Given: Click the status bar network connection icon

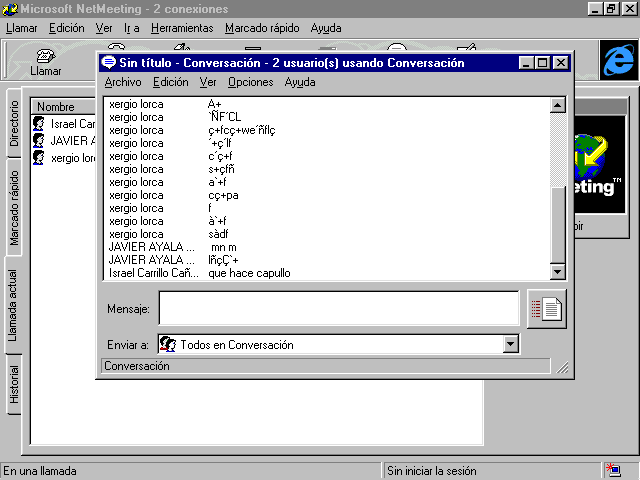Looking at the screenshot, I should click(x=613, y=470).
